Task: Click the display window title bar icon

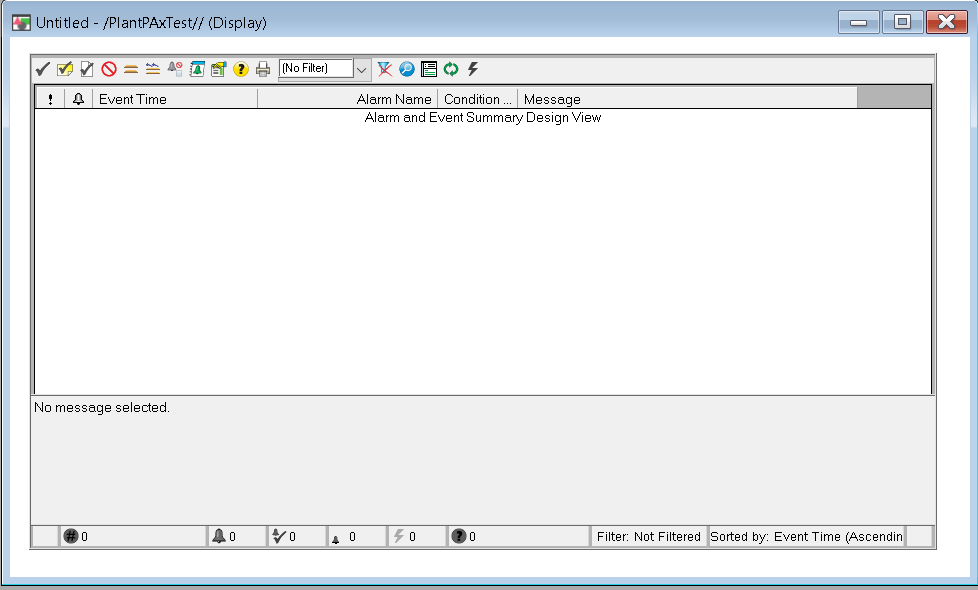Action: (x=21, y=23)
